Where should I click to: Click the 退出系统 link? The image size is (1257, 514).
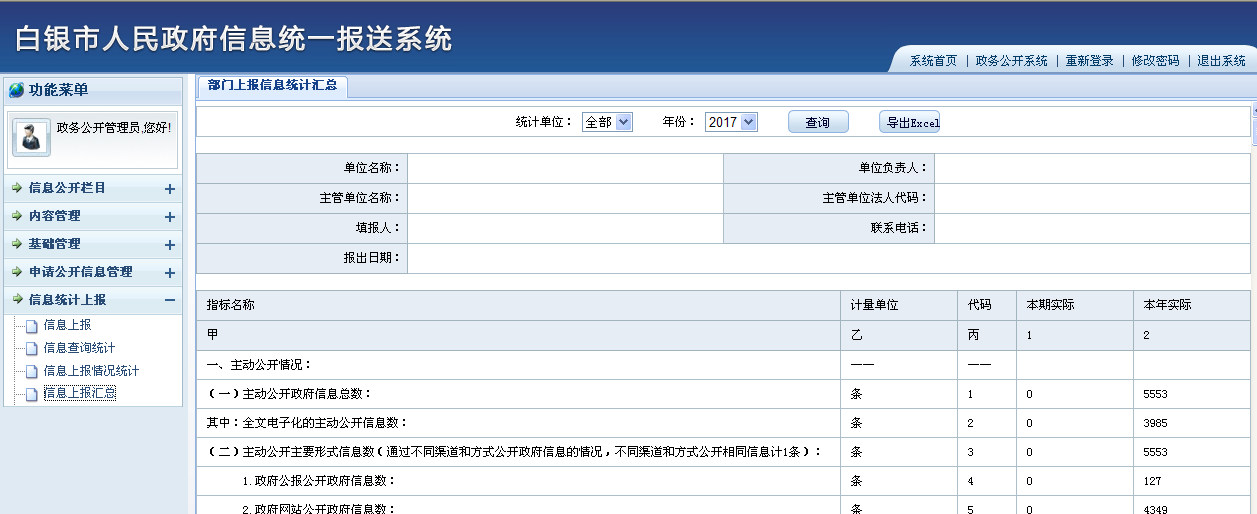pyautogui.click(x=1221, y=61)
